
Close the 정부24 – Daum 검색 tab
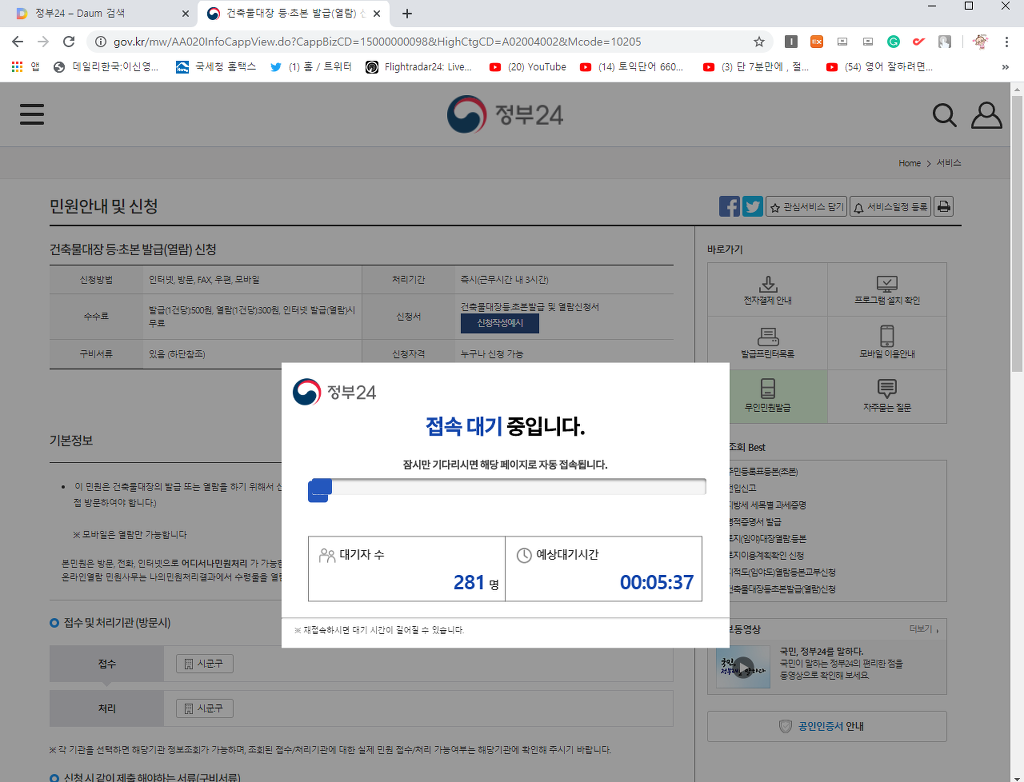(185, 14)
